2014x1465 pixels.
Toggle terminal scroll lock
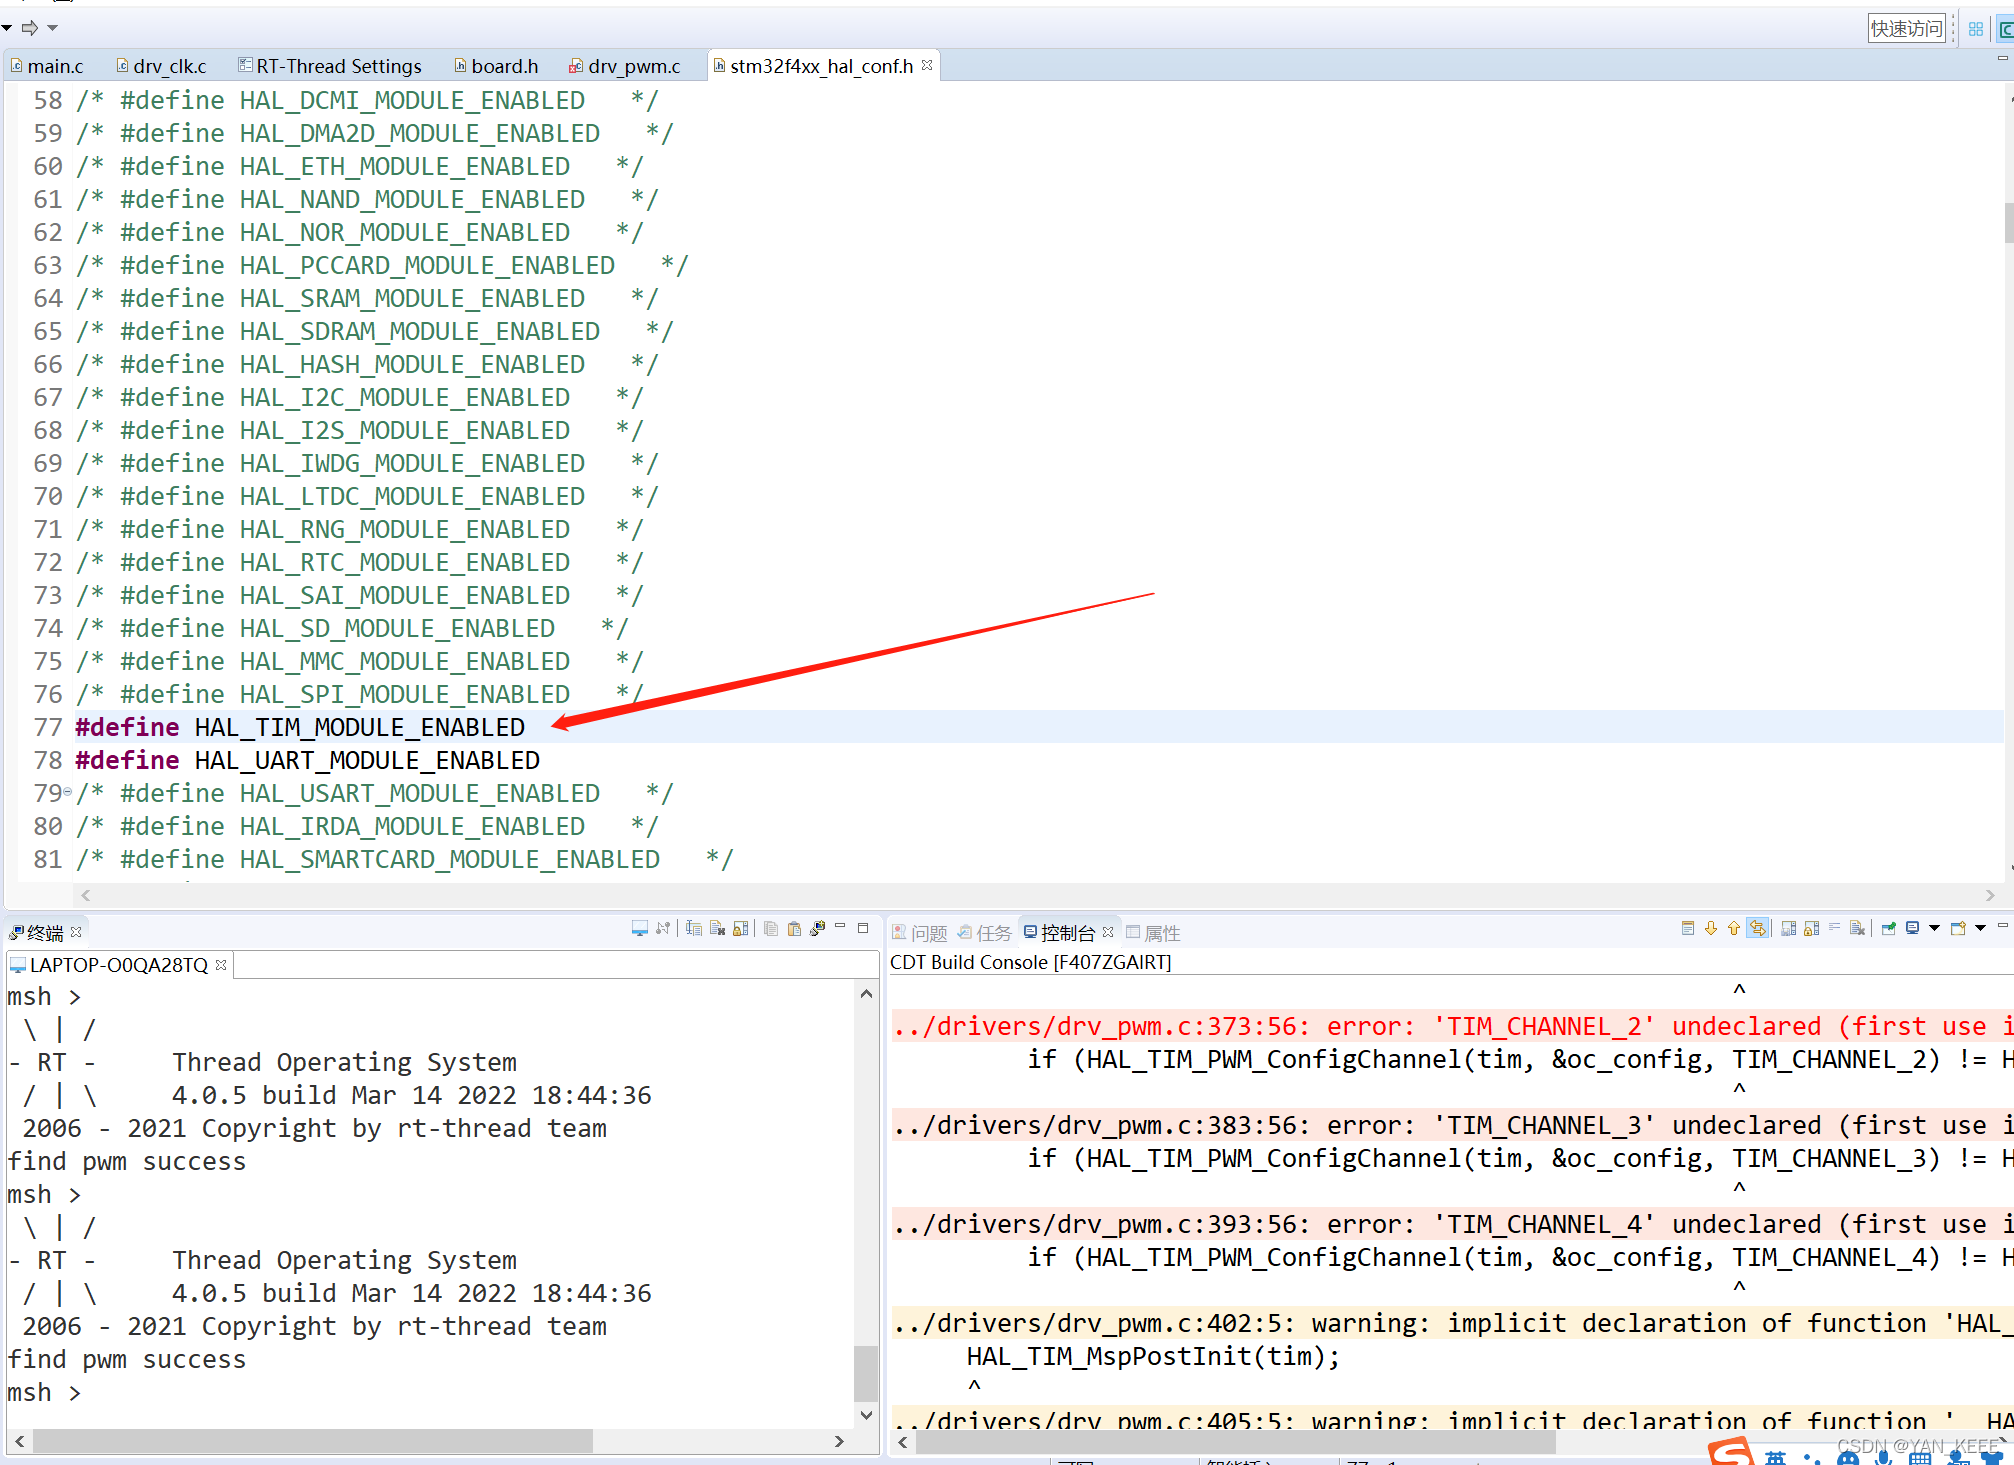pyautogui.click(x=740, y=928)
